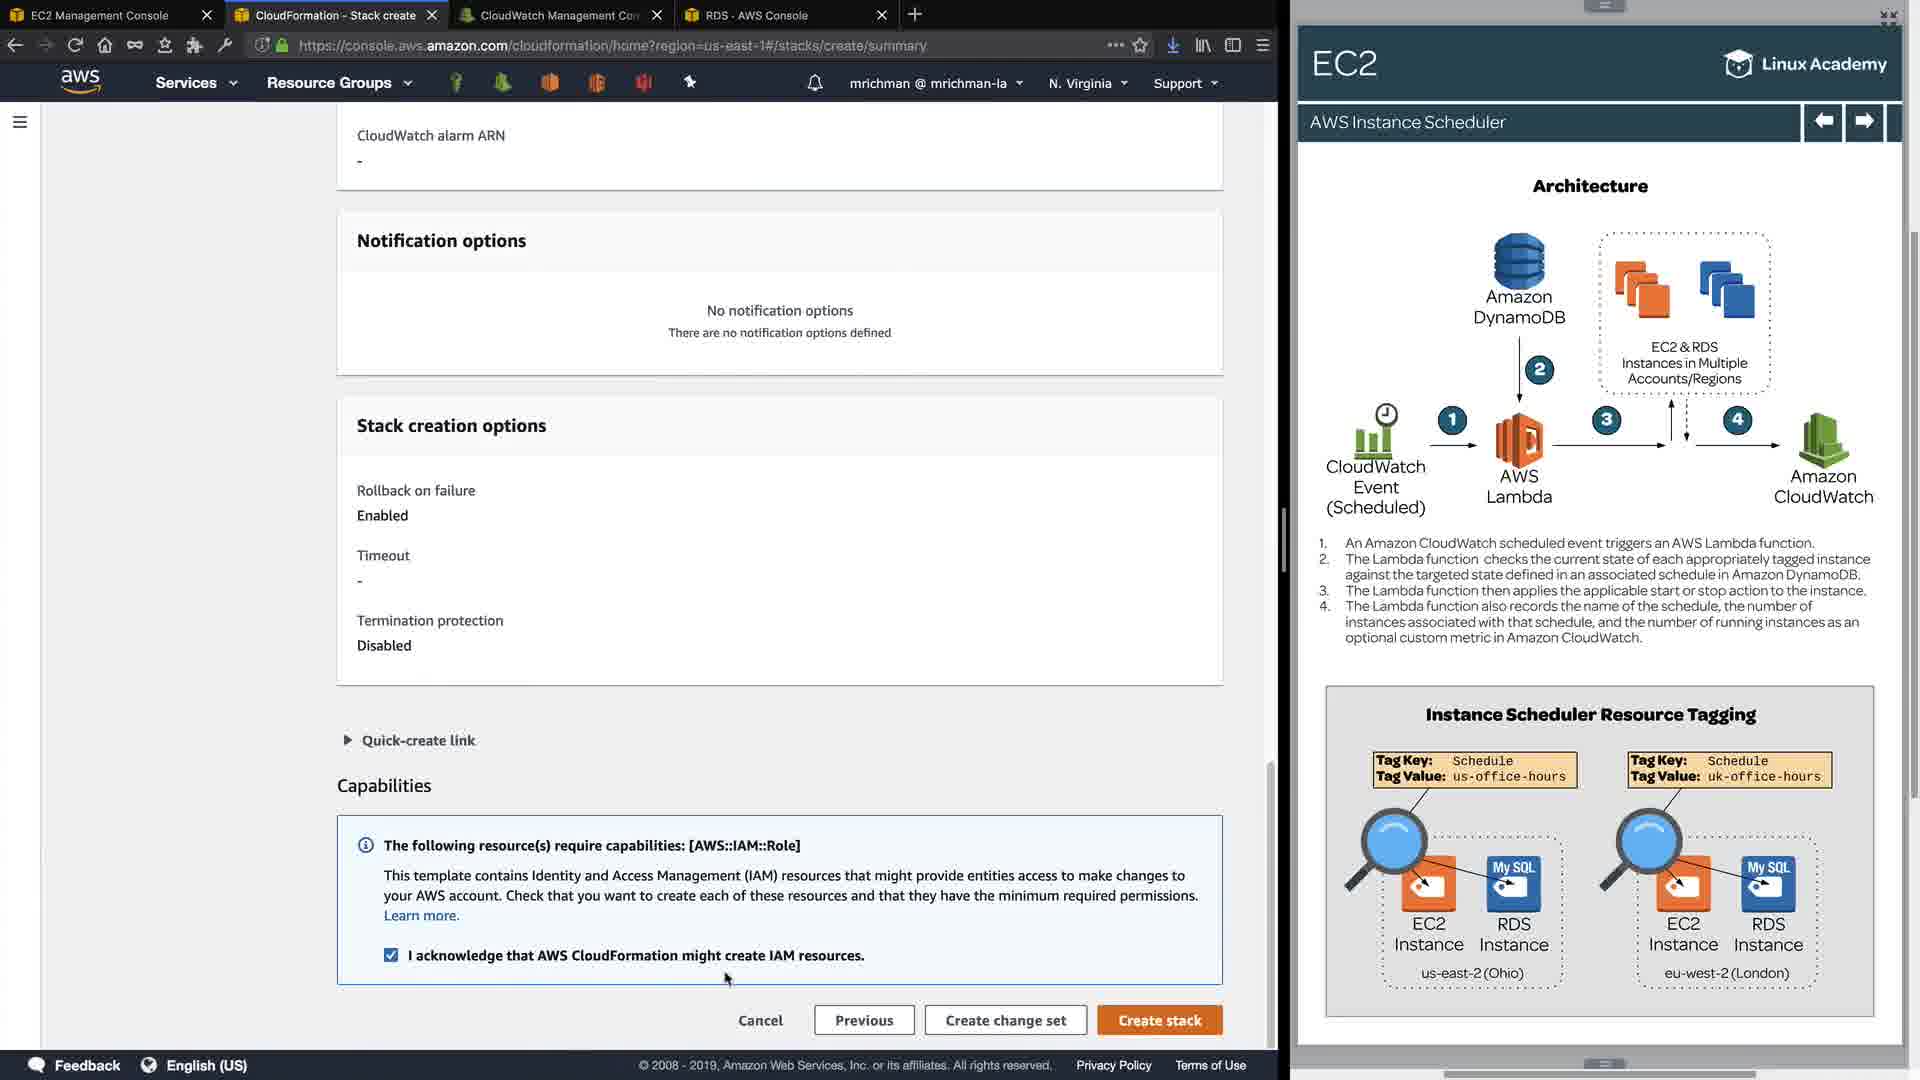Bookmark page with the star icon
The width and height of the screenshot is (1920, 1080).
point(1140,45)
